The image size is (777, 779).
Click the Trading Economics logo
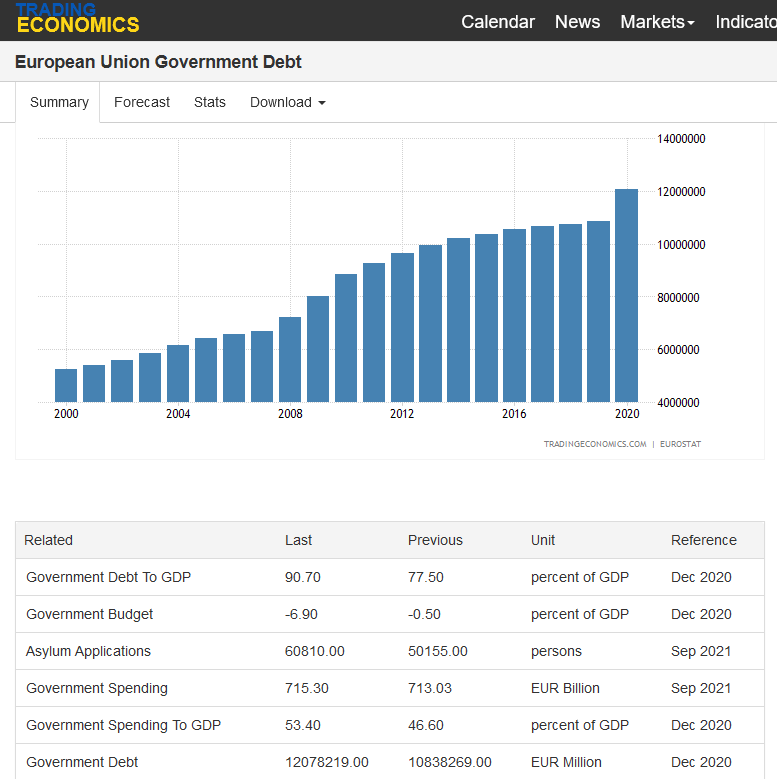pyautogui.click(x=77, y=18)
